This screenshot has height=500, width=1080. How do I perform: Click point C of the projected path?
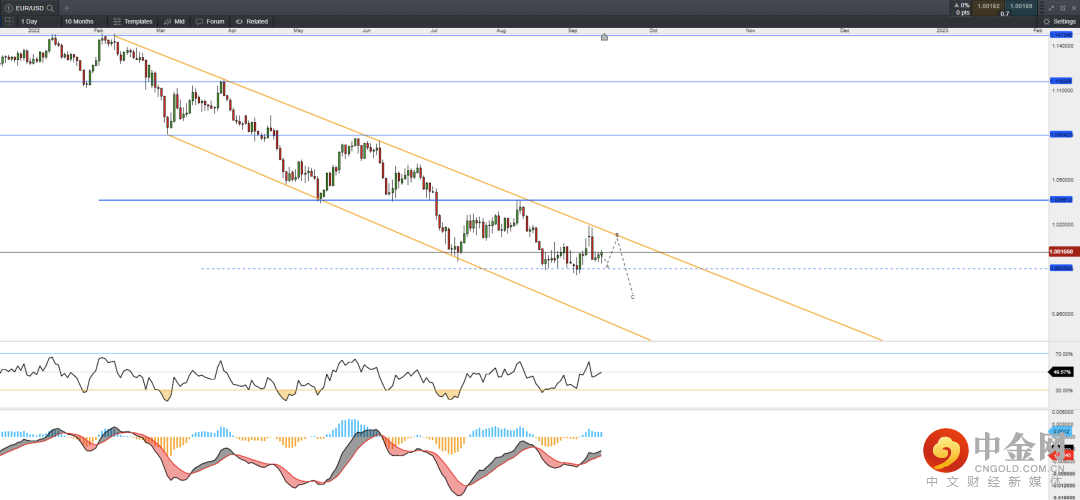[632, 297]
